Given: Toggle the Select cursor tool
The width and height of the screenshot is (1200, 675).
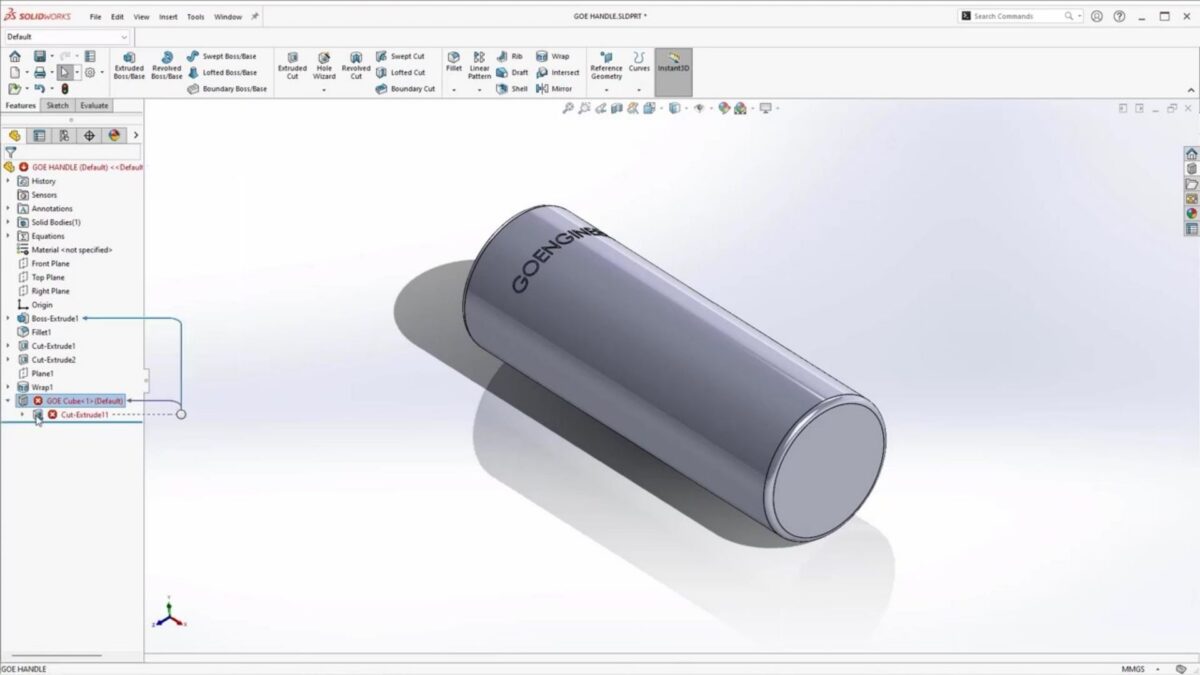Looking at the screenshot, I should click(64, 72).
